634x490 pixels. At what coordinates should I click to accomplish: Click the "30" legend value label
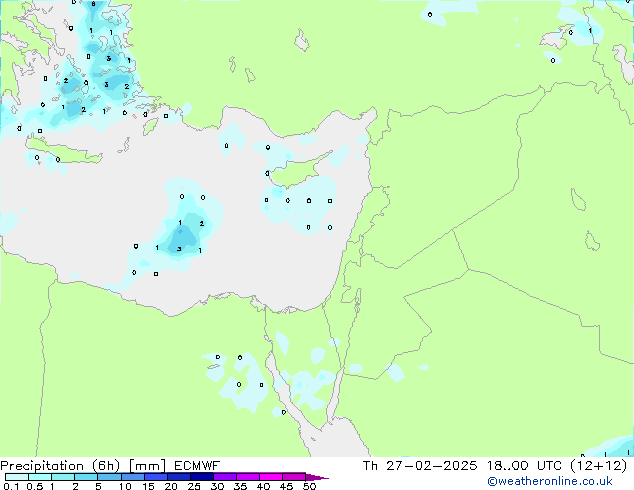coord(217,486)
